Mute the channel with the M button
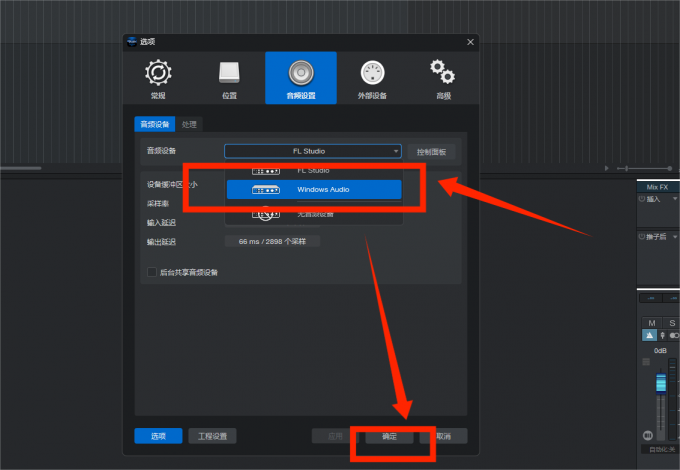The height and width of the screenshot is (470, 680). [x=652, y=323]
